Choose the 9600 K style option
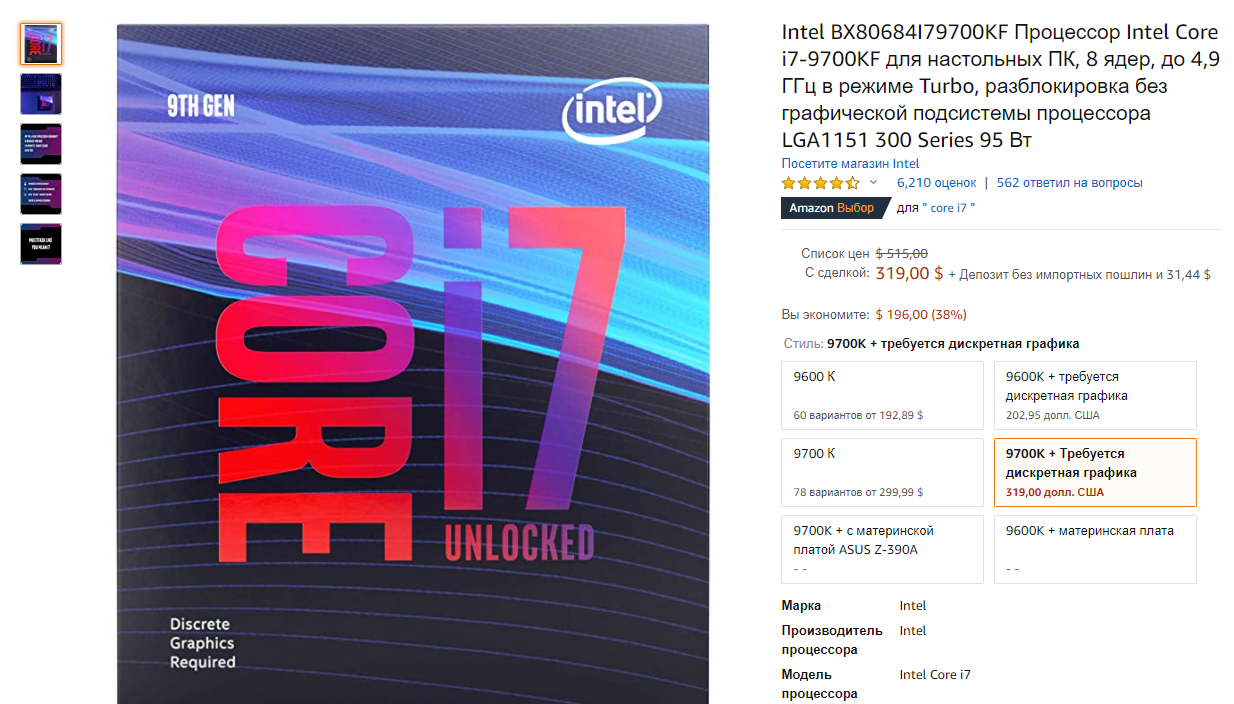Screen dimensions: 1234x704 click(x=882, y=396)
